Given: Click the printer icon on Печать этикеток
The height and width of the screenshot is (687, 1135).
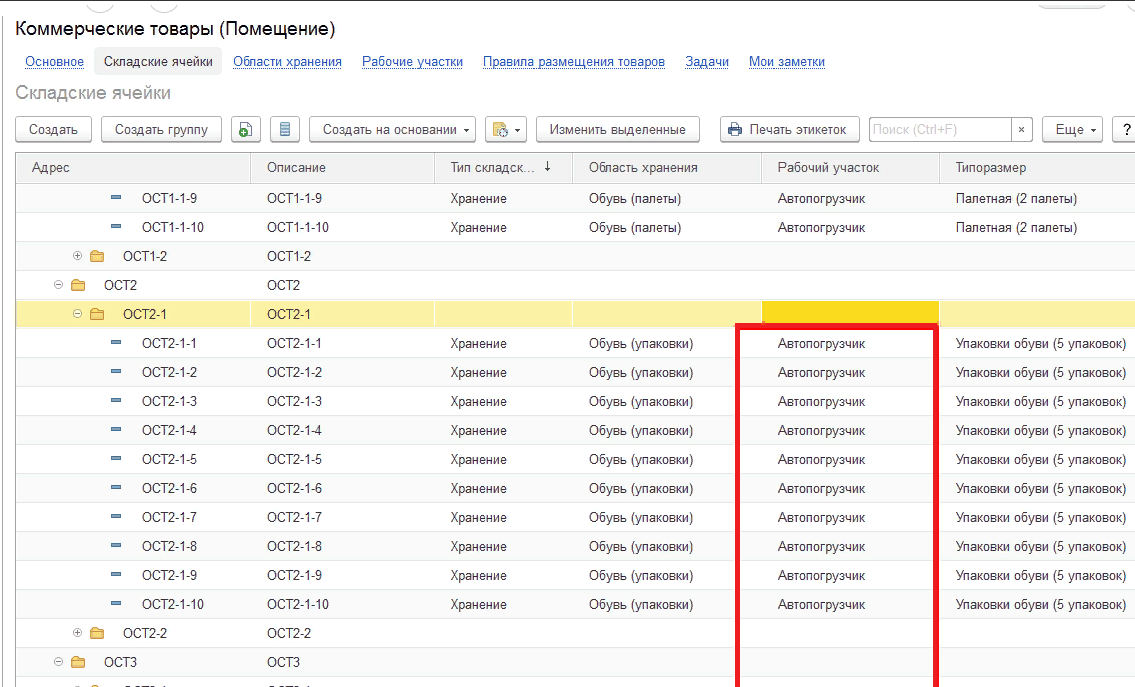Looking at the screenshot, I should [x=735, y=129].
